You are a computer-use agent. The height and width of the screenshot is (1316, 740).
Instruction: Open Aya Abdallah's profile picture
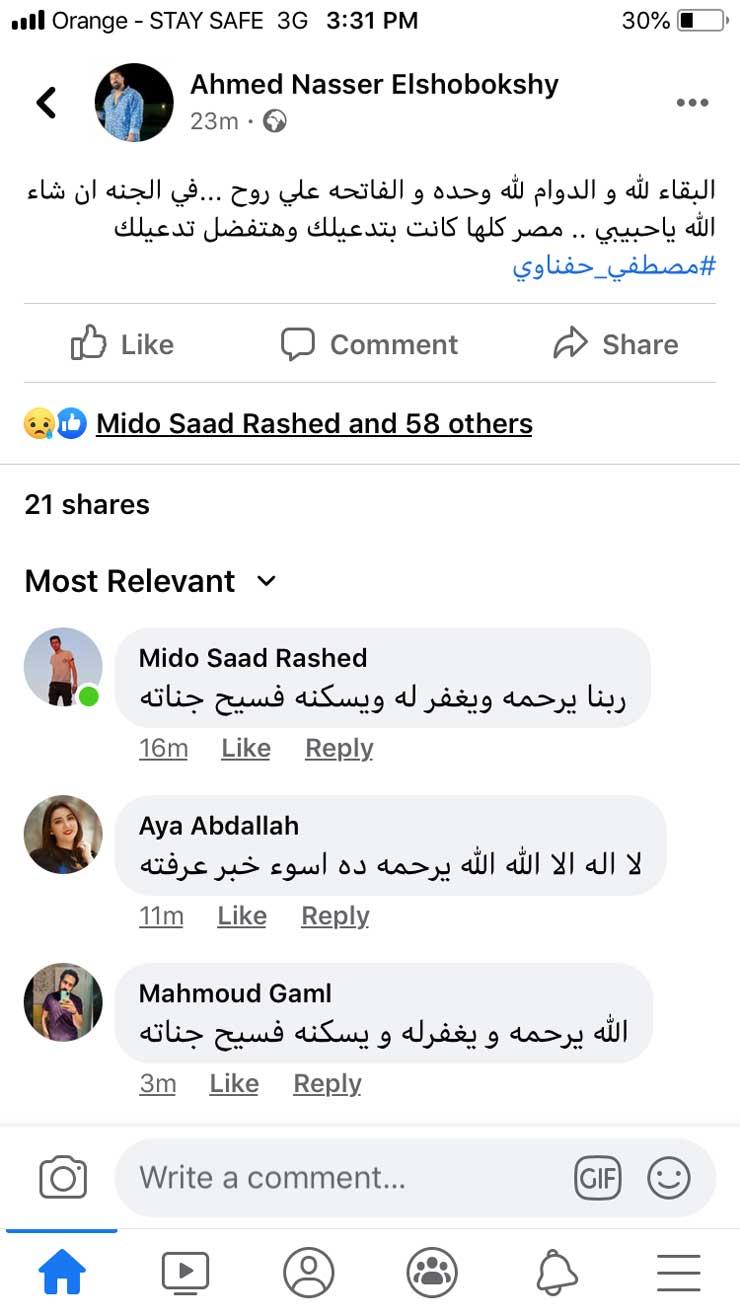[63, 834]
